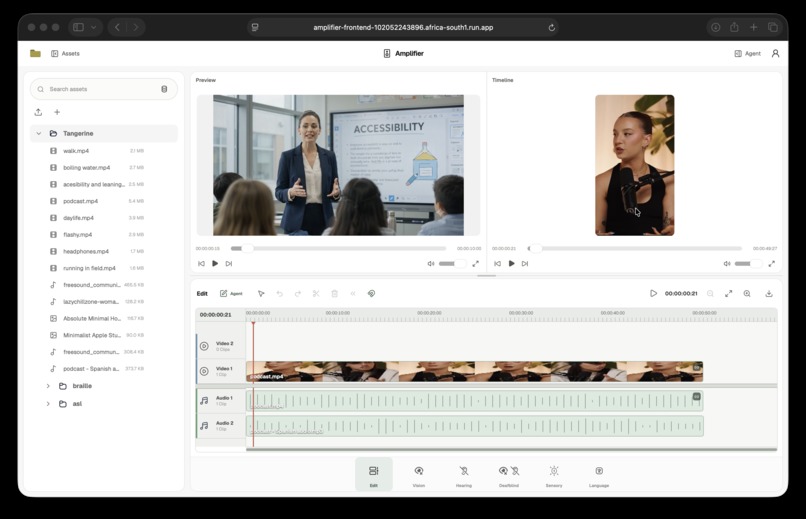Select the podcast.mp4 clip on Video 1

pyautogui.click(x=474, y=372)
